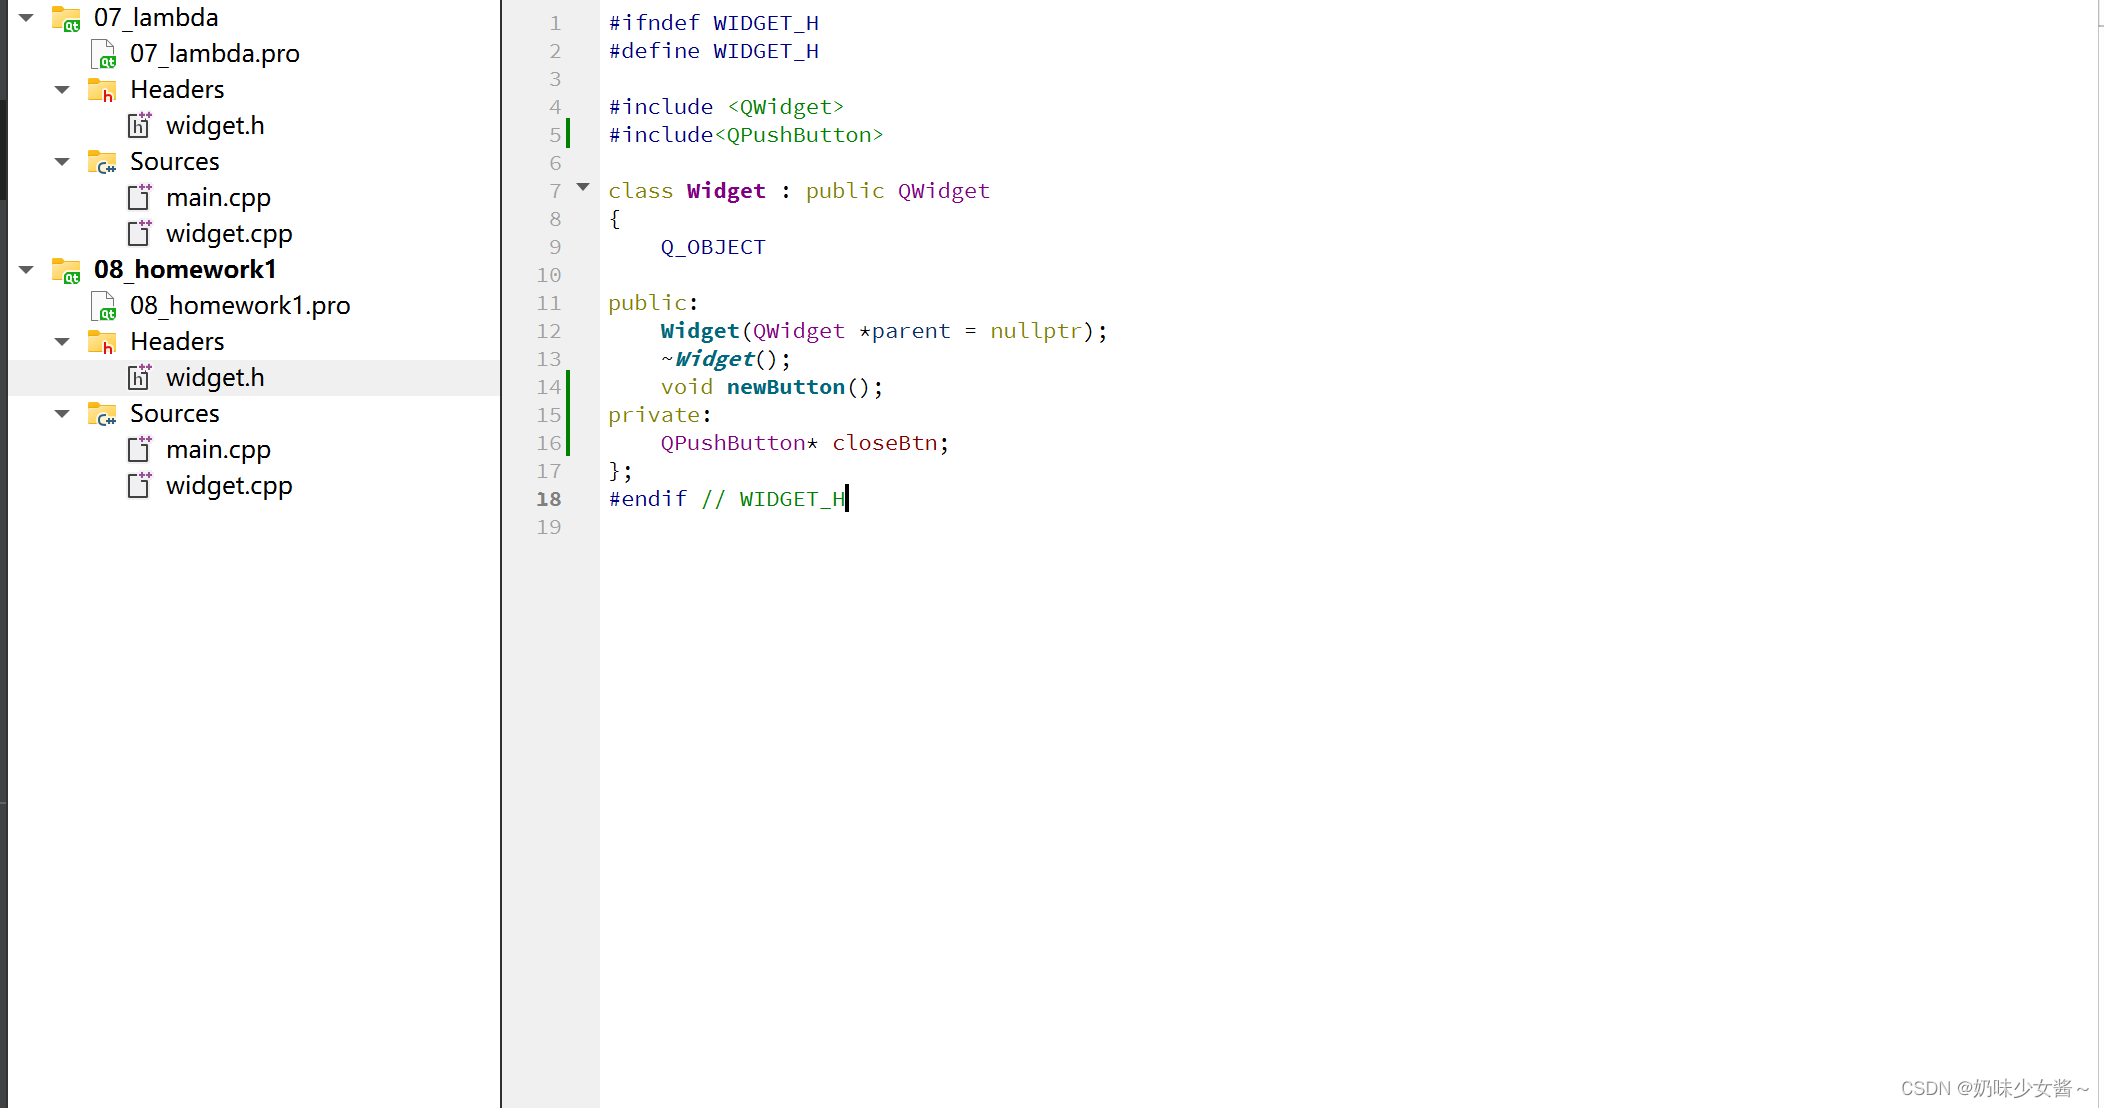The image size is (2104, 1108).
Task: Open main.cpp under 08_homework1 Sources
Action: [x=216, y=448]
